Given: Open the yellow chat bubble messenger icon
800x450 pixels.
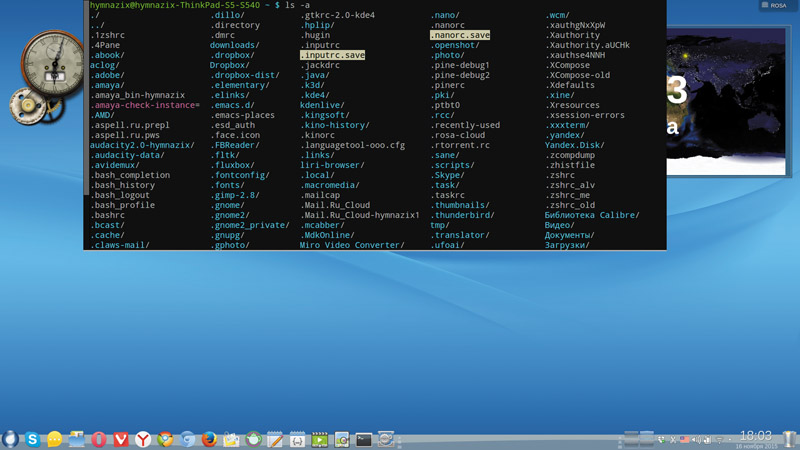Looking at the screenshot, I should 55,439.
